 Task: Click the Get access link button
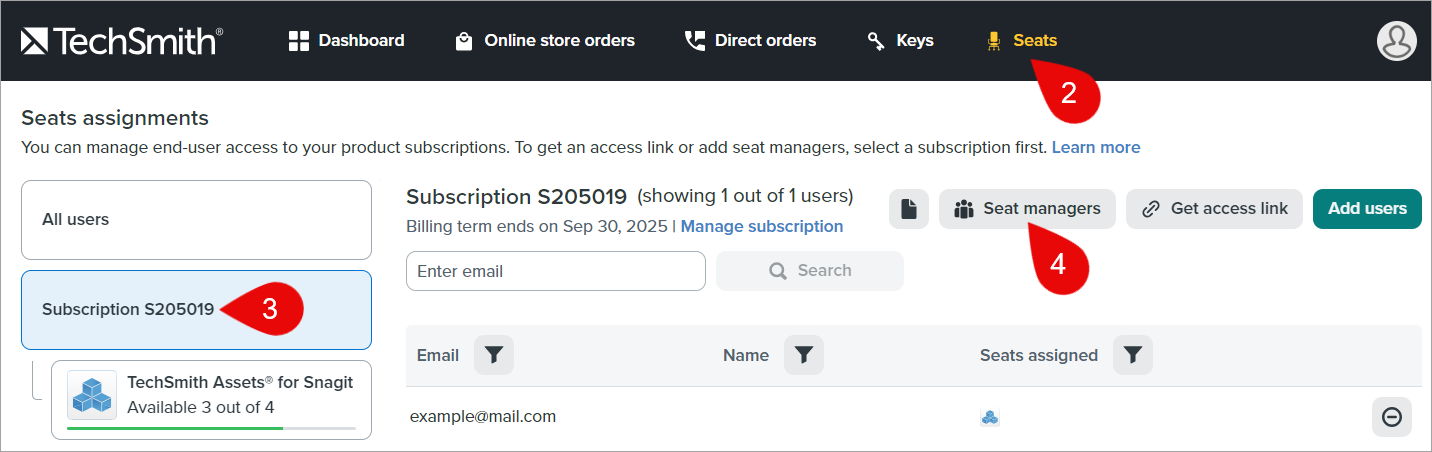point(1214,209)
